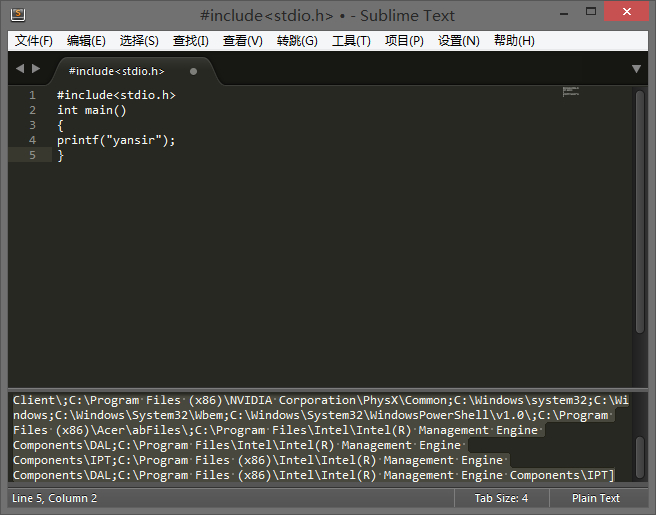656x515 pixels.
Task: Go to next tab with right arrow
Action: [x=36, y=68]
